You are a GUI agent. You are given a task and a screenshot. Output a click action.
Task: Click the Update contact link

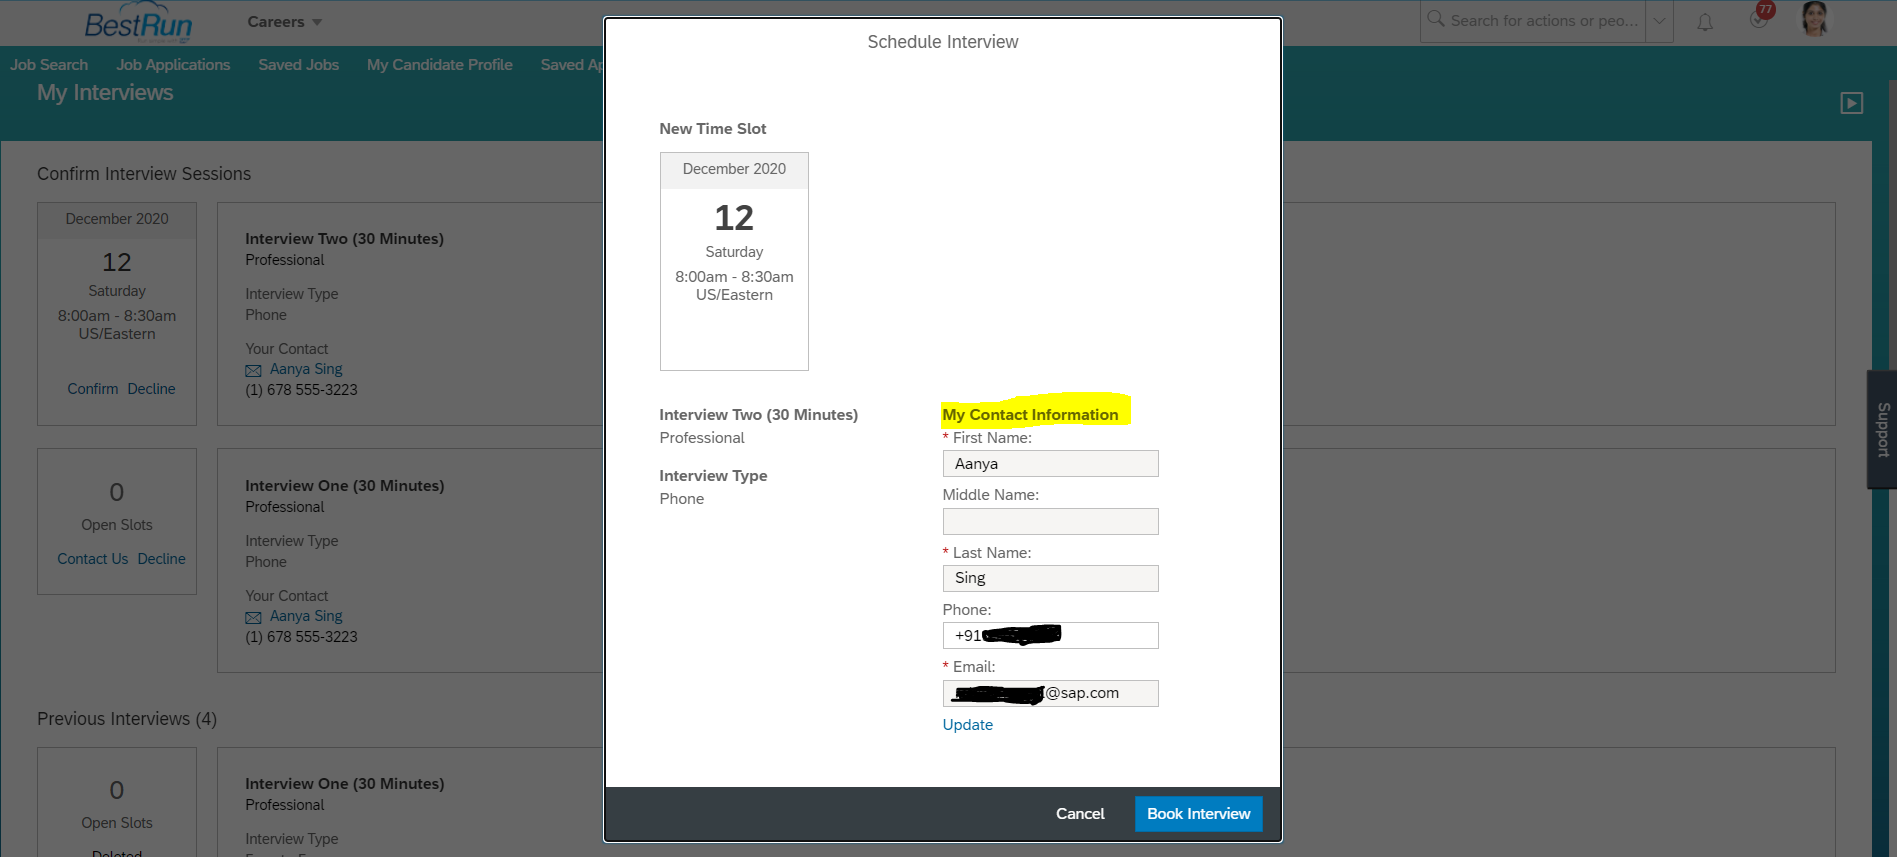click(x=968, y=725)
